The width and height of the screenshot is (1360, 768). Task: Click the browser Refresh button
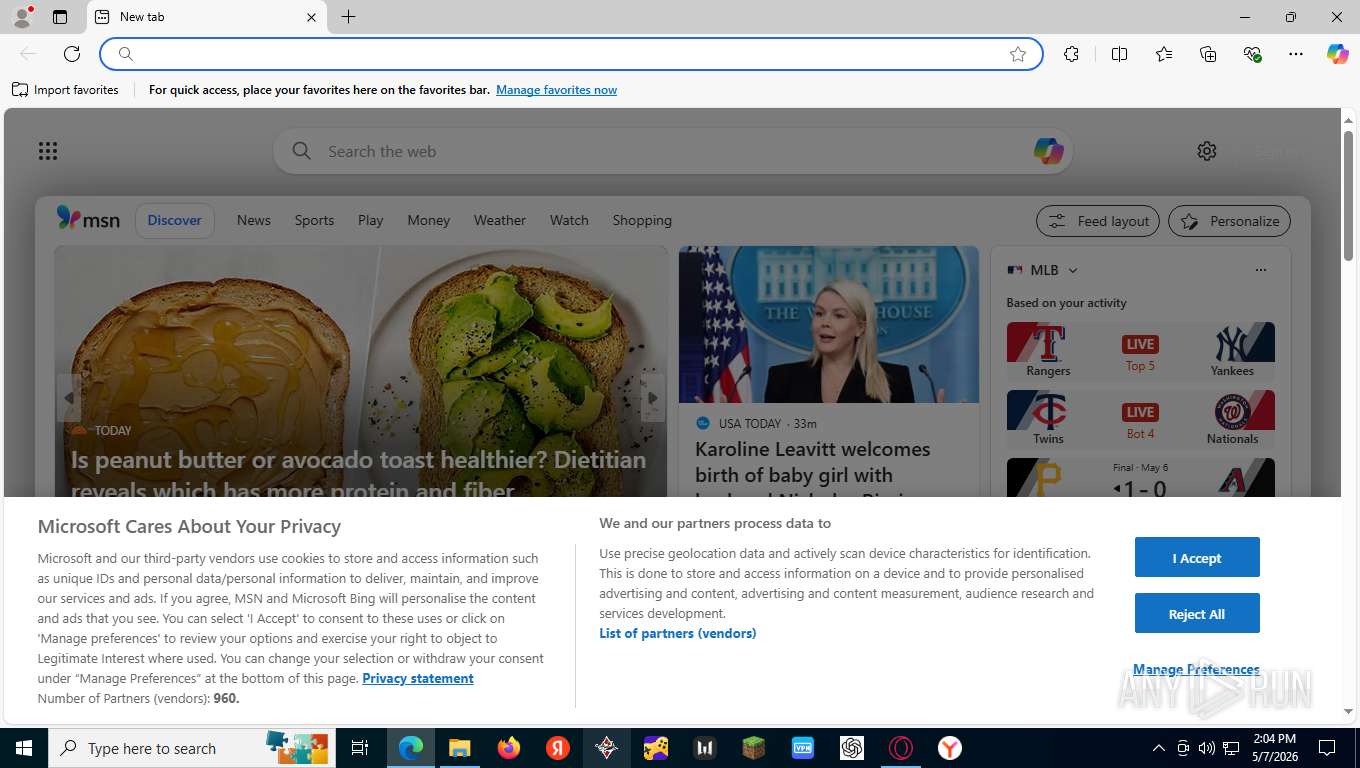click(x=72, y=54)
